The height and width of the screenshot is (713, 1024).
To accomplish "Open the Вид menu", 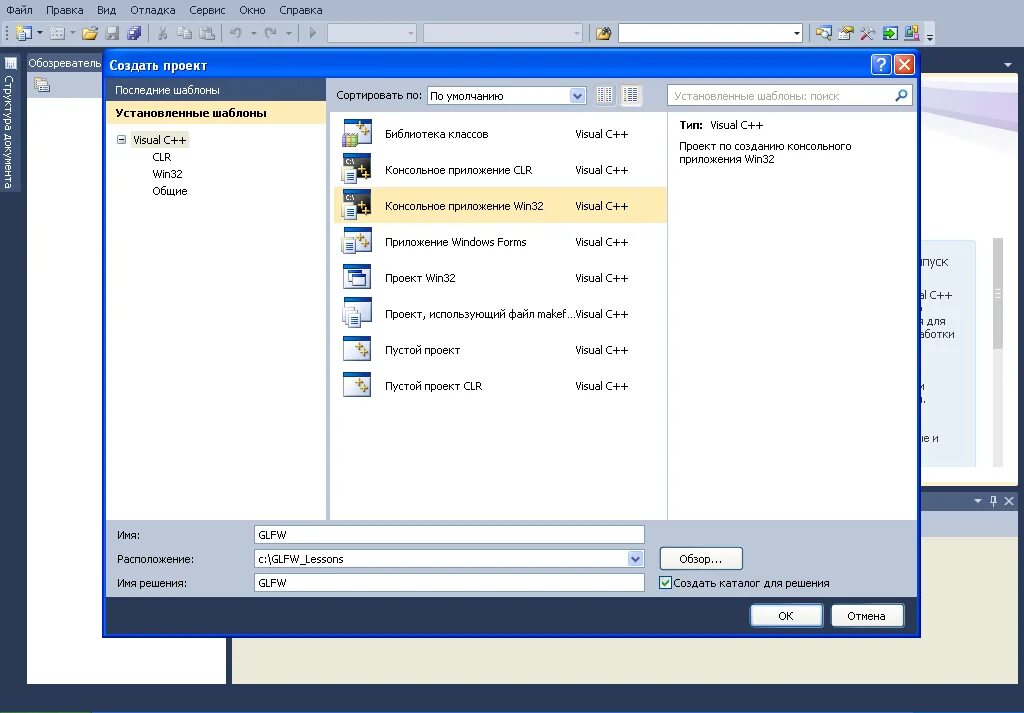I will point(106,10).
